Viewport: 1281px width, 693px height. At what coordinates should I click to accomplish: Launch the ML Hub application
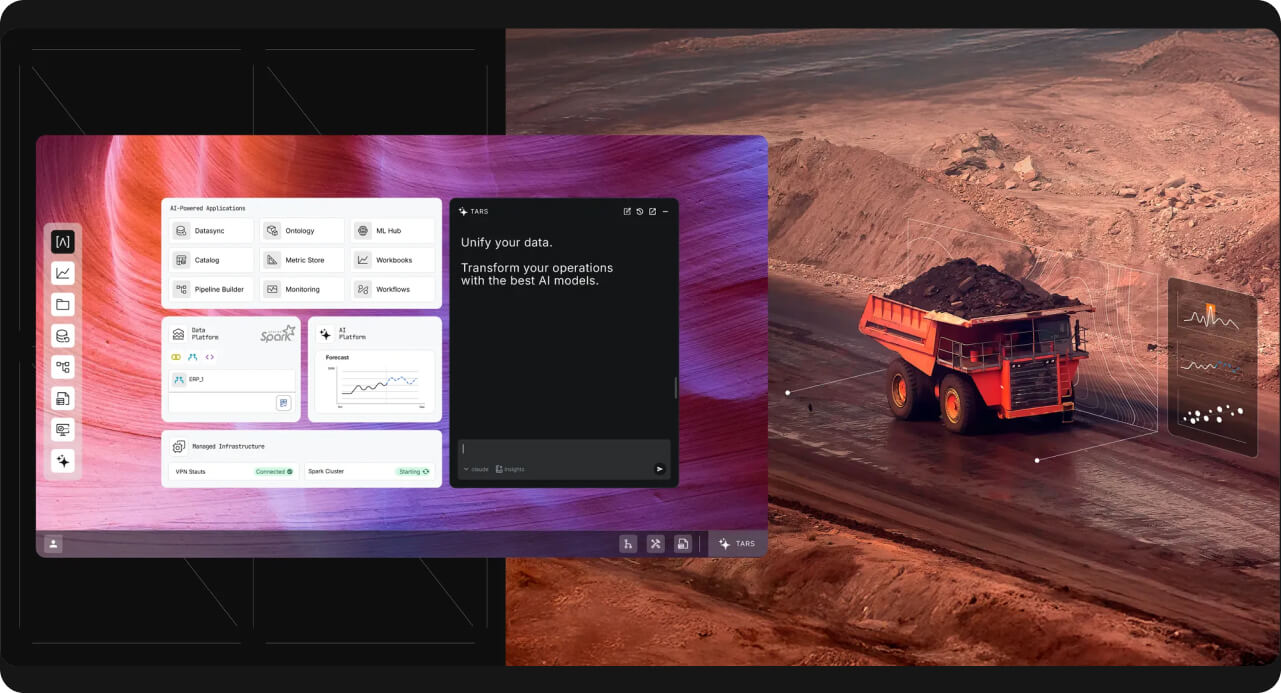pyautogui.click(x=392, y=231)
